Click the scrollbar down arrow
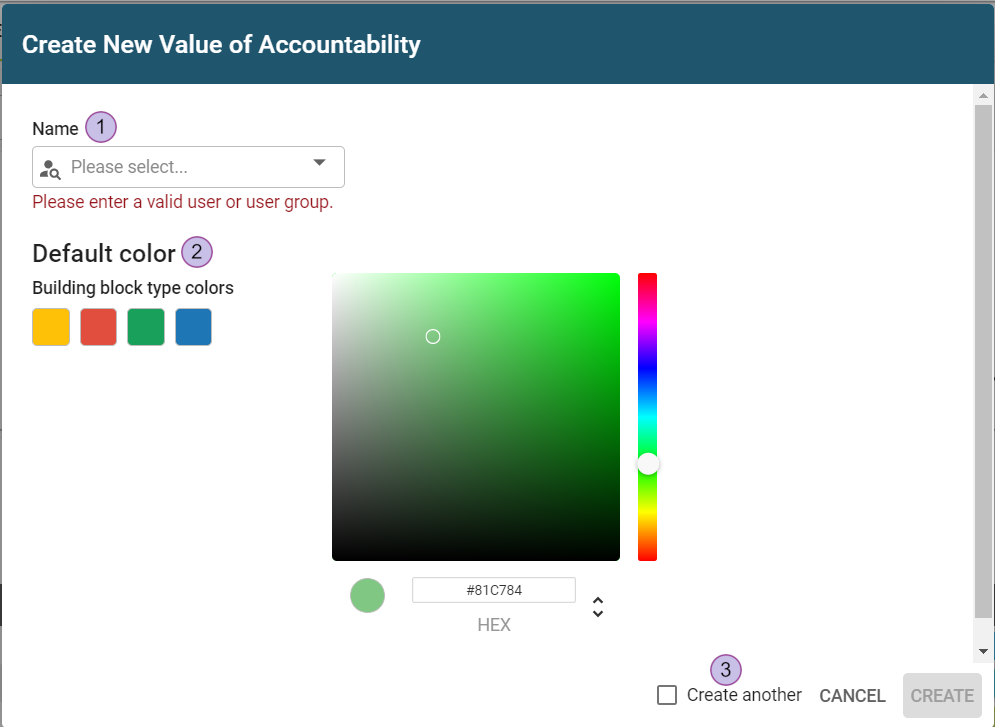The height and width of the screenshot is (727, 995). click(x=983, y=651)
